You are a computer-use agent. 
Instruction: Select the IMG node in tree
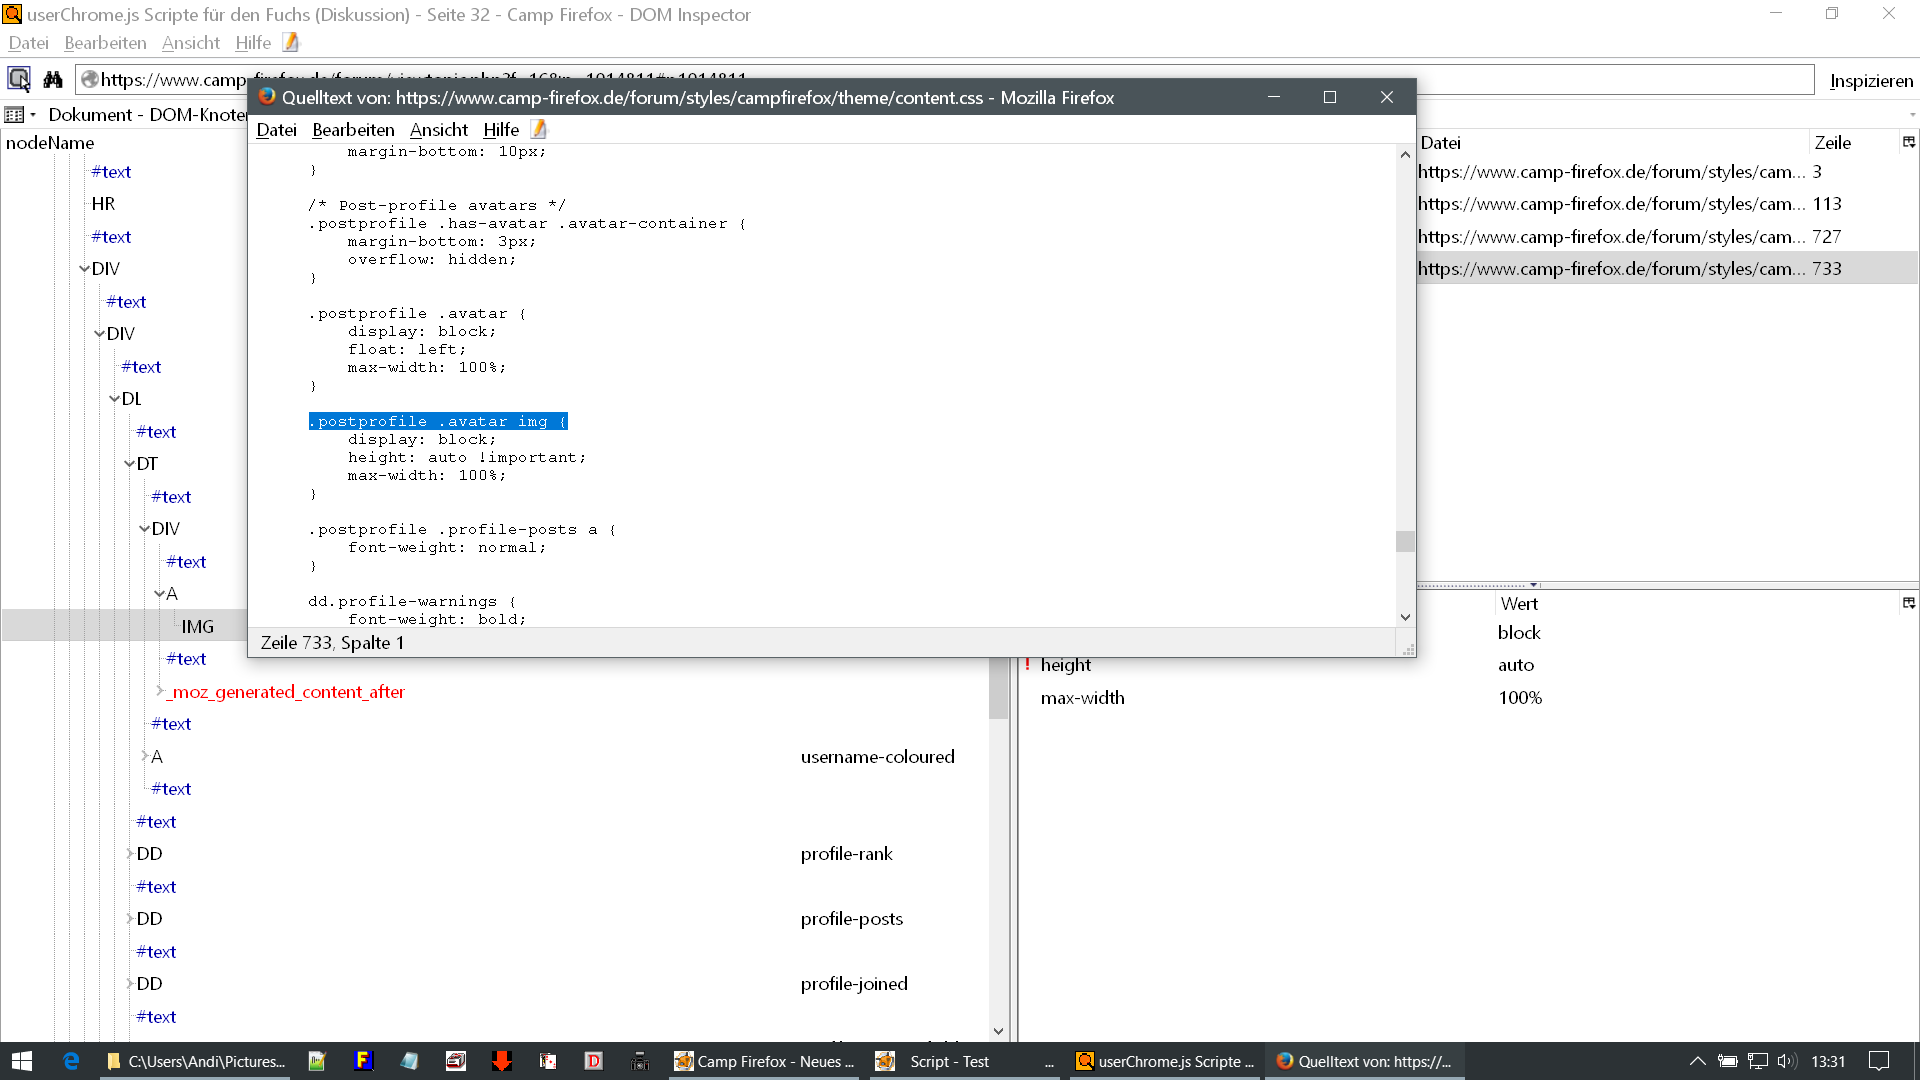197,626
